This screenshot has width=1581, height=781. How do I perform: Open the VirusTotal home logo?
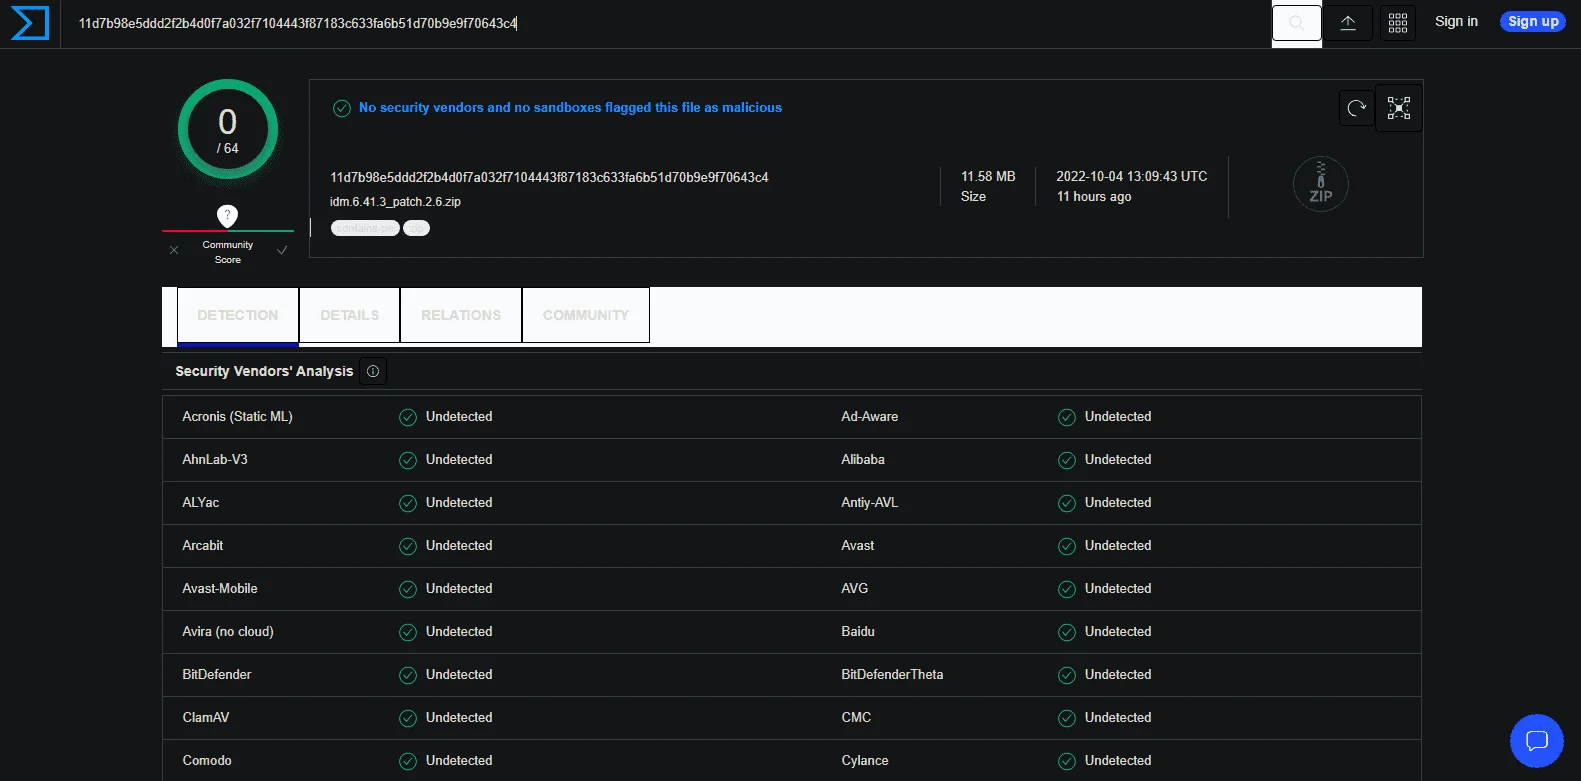29,23
